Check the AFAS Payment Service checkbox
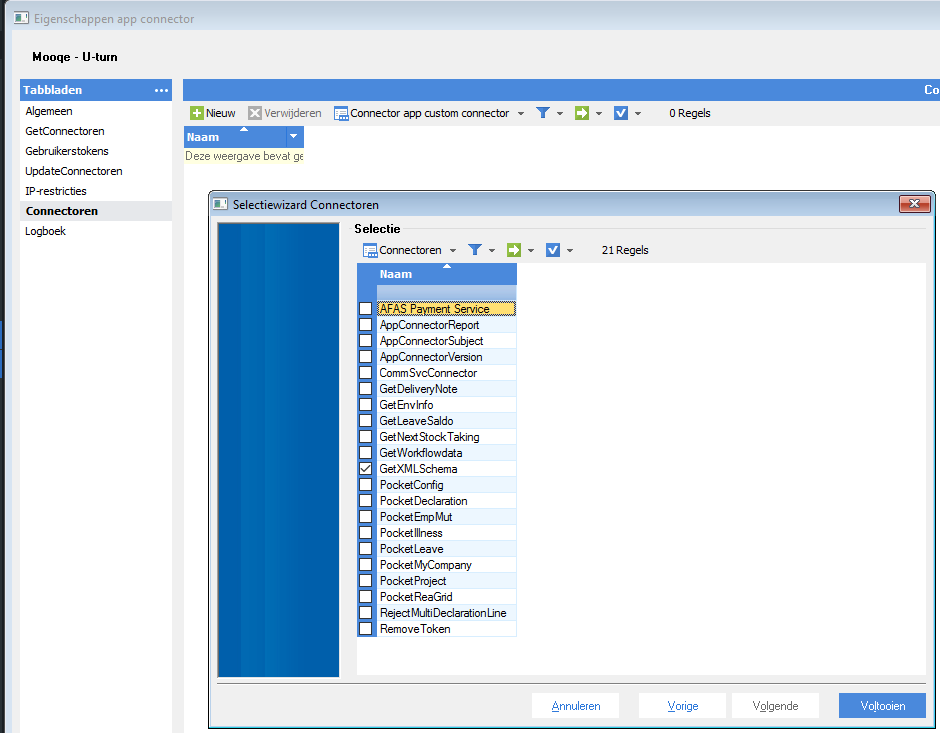940x733 pixels. pyautogui.click(x=365, y=309)
